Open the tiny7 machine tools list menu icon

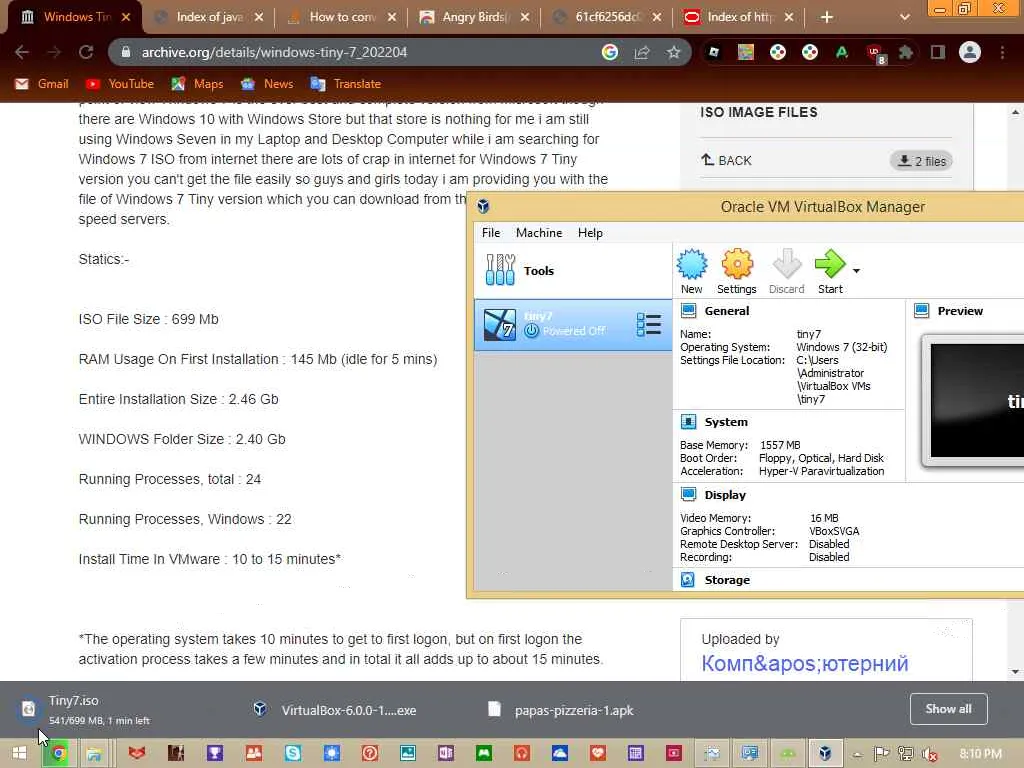[648, 325]
